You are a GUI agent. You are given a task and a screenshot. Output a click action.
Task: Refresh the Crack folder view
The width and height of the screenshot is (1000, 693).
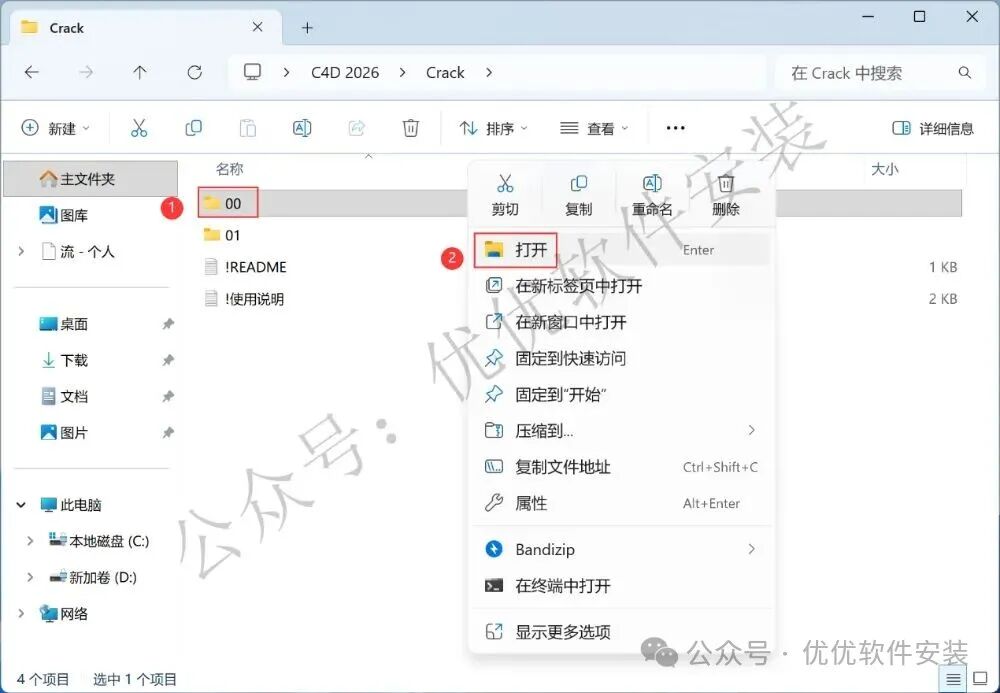pyautogui.click(x=195, y=73)
